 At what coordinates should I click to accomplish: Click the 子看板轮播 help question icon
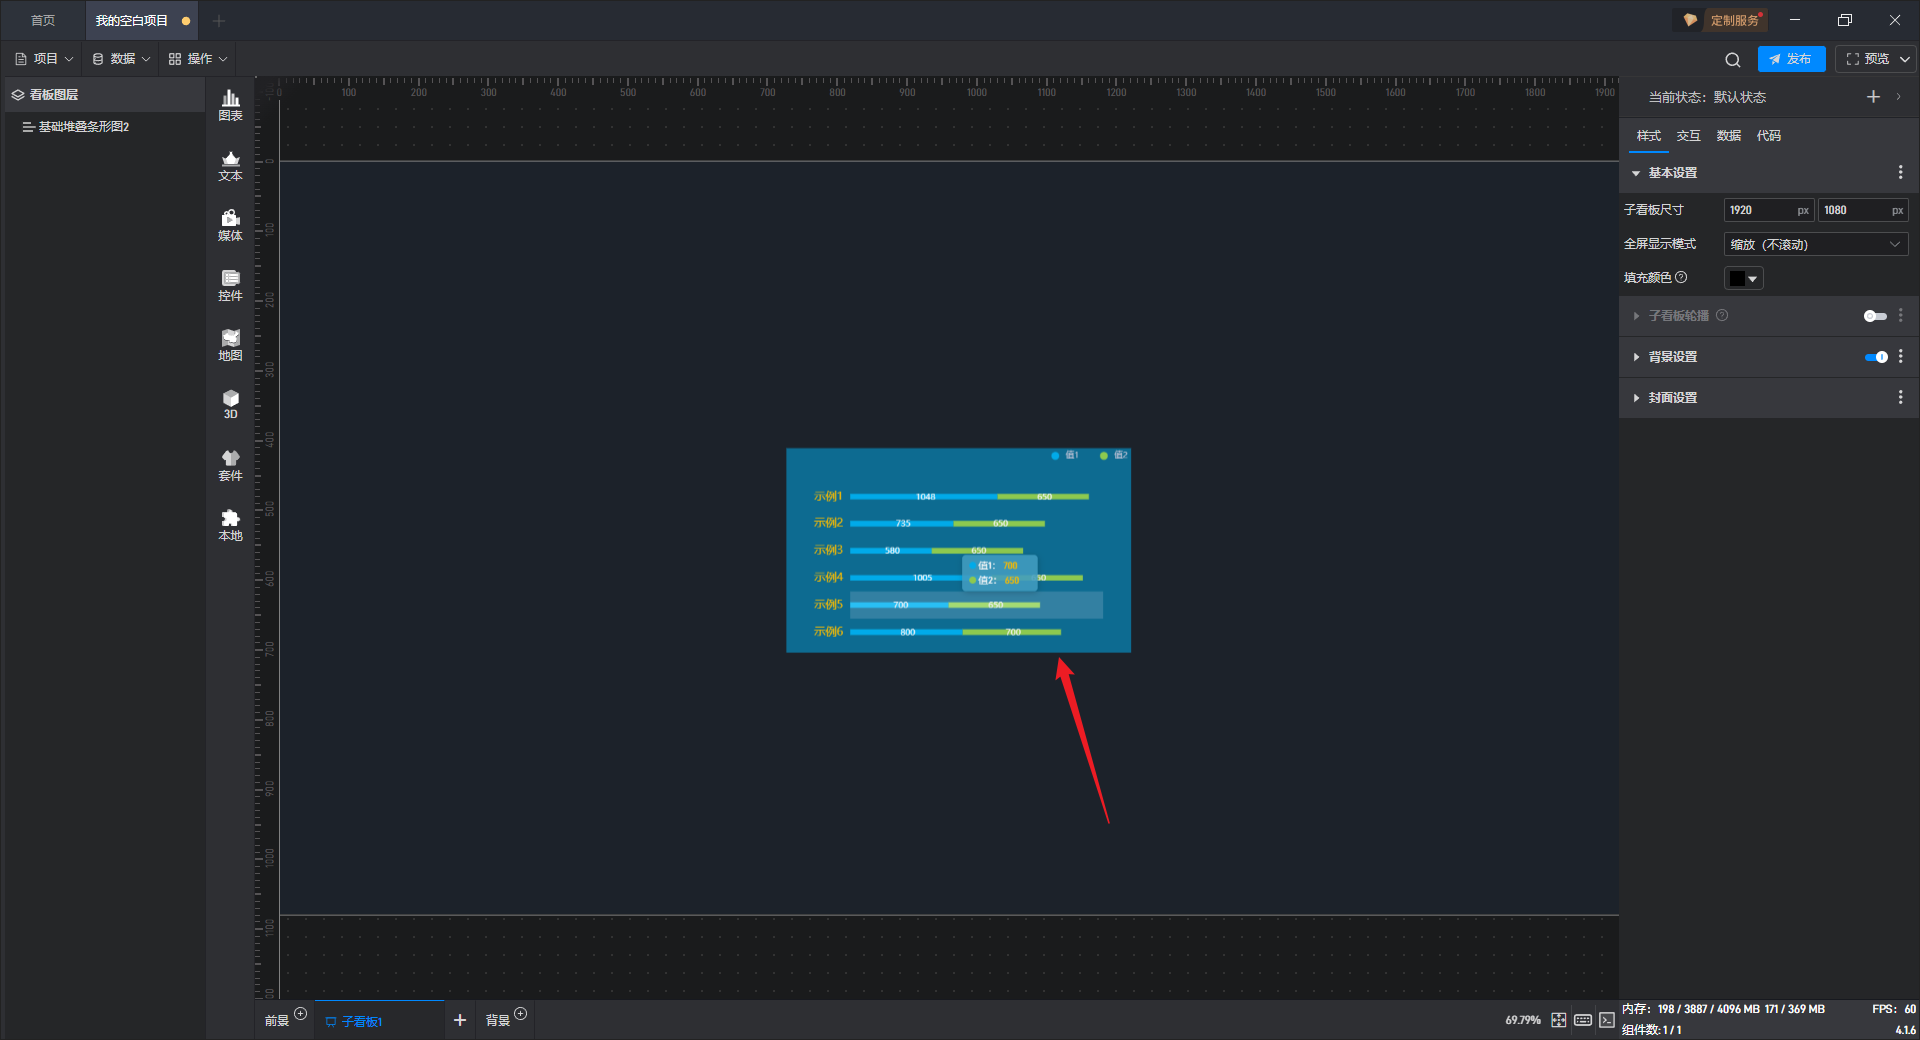pos(1722,315)
